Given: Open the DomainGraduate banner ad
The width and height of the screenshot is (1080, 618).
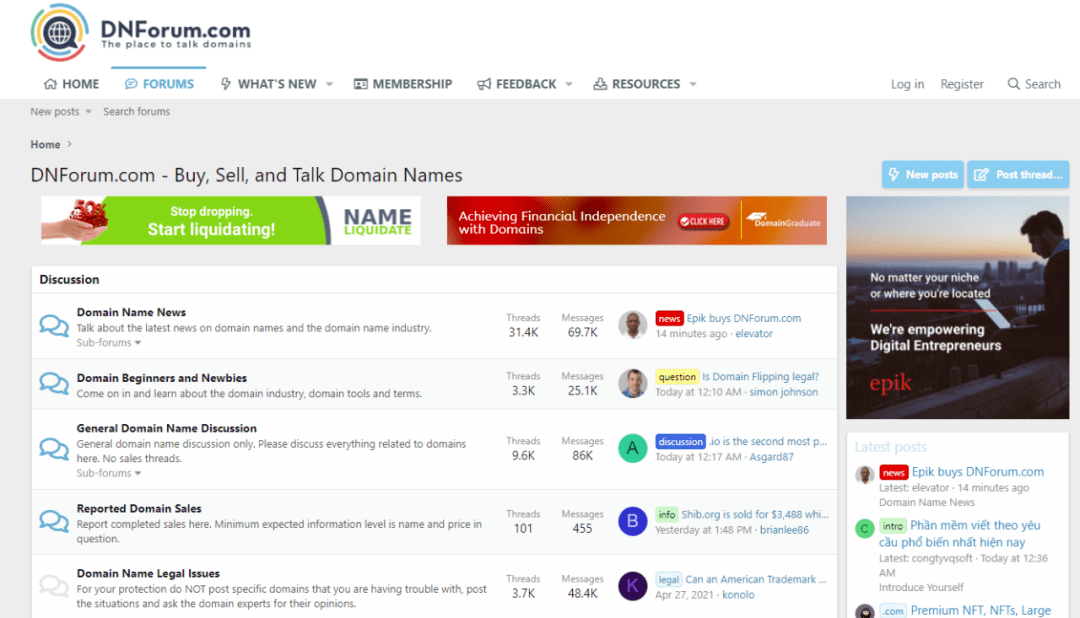Looking at the screenshot, I should [636, 220].
